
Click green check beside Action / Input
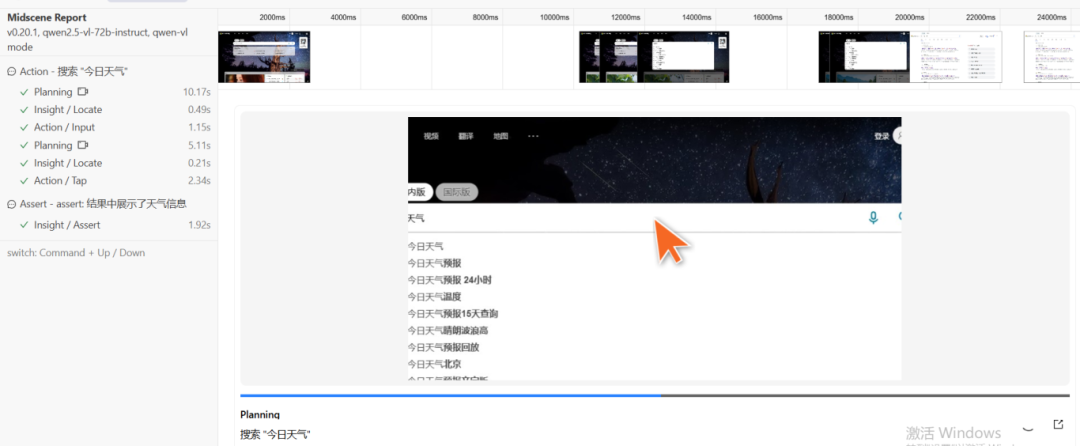(25, 127)
